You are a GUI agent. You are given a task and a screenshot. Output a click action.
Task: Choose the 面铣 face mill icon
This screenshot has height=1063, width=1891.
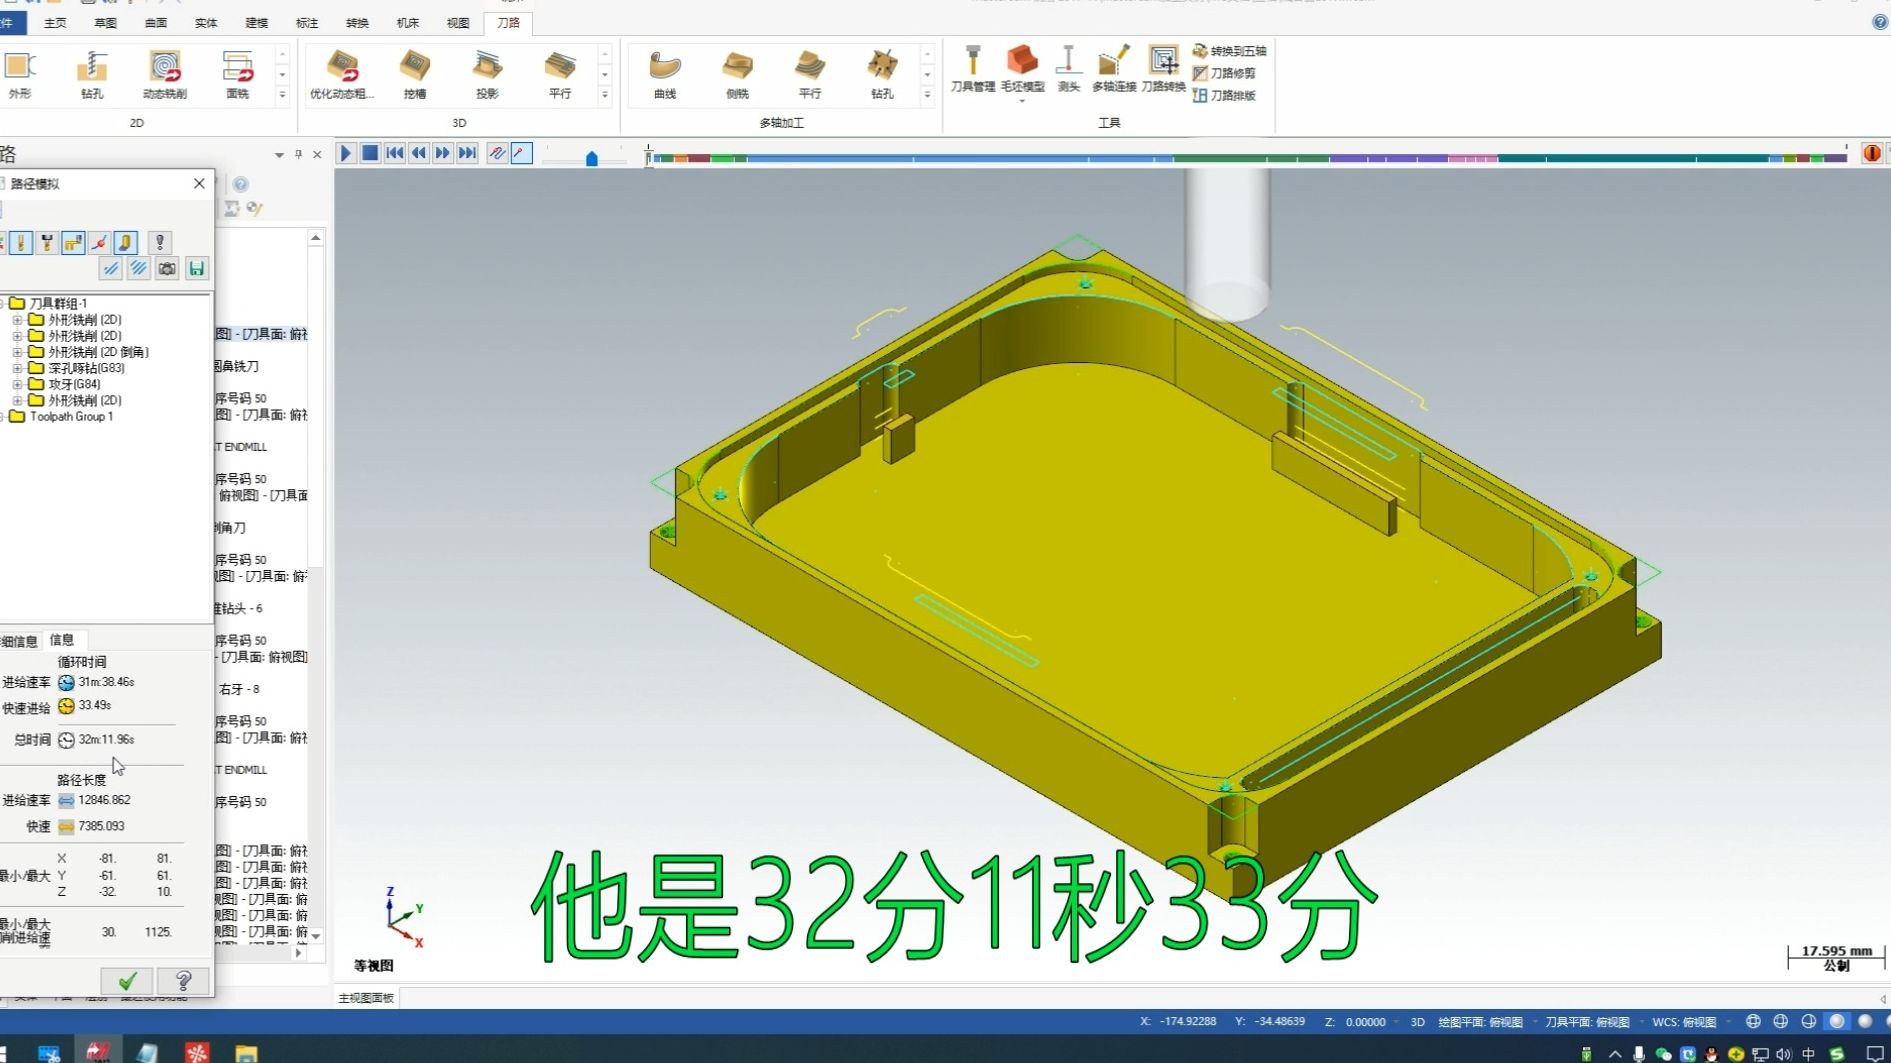tap(237, 75)
